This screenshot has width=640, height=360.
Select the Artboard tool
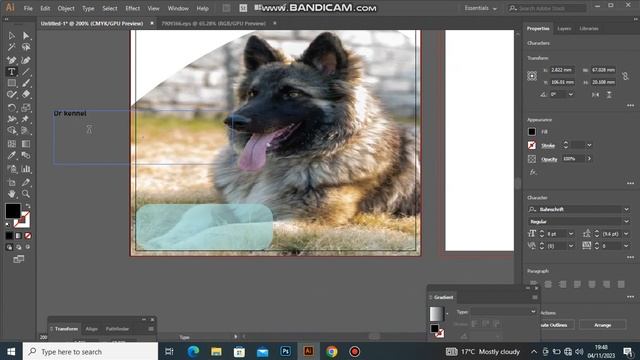[11, 182]
